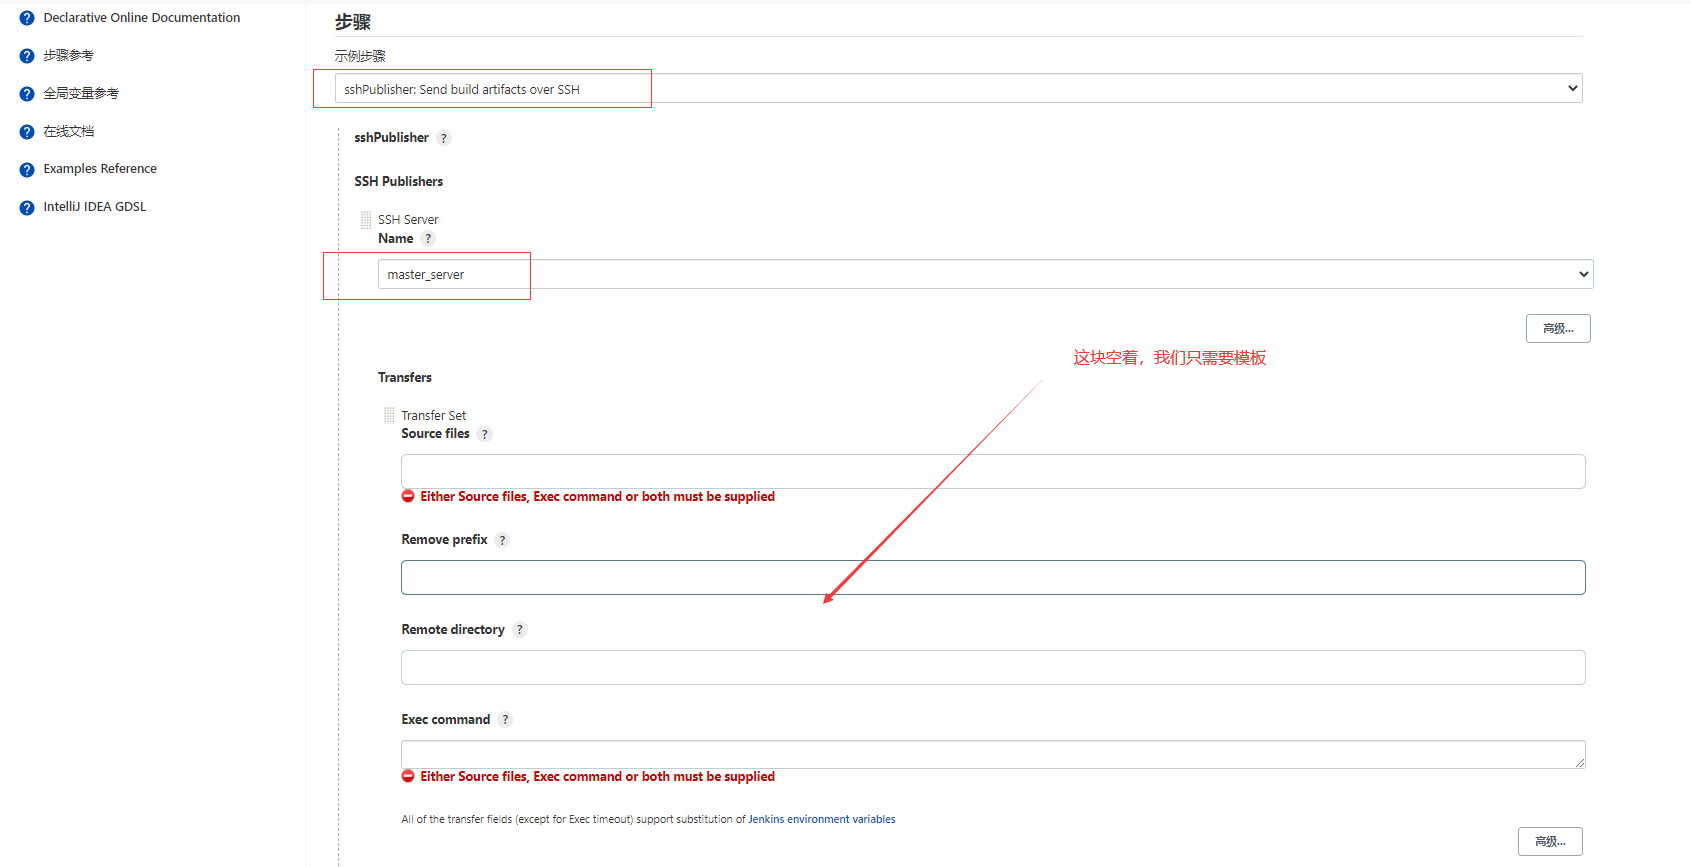Focus the Remove prefix input field

(x=993, y=577)
